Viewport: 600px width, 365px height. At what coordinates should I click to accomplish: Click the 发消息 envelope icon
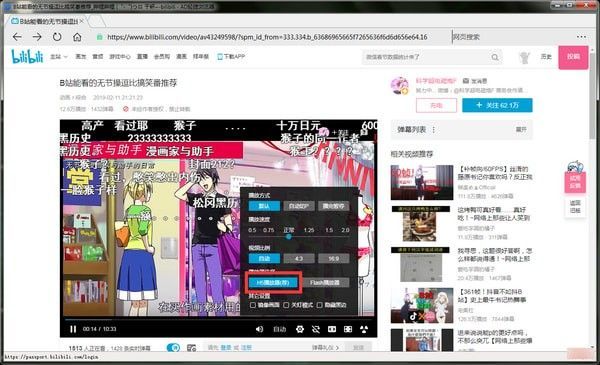pos(466,81)
